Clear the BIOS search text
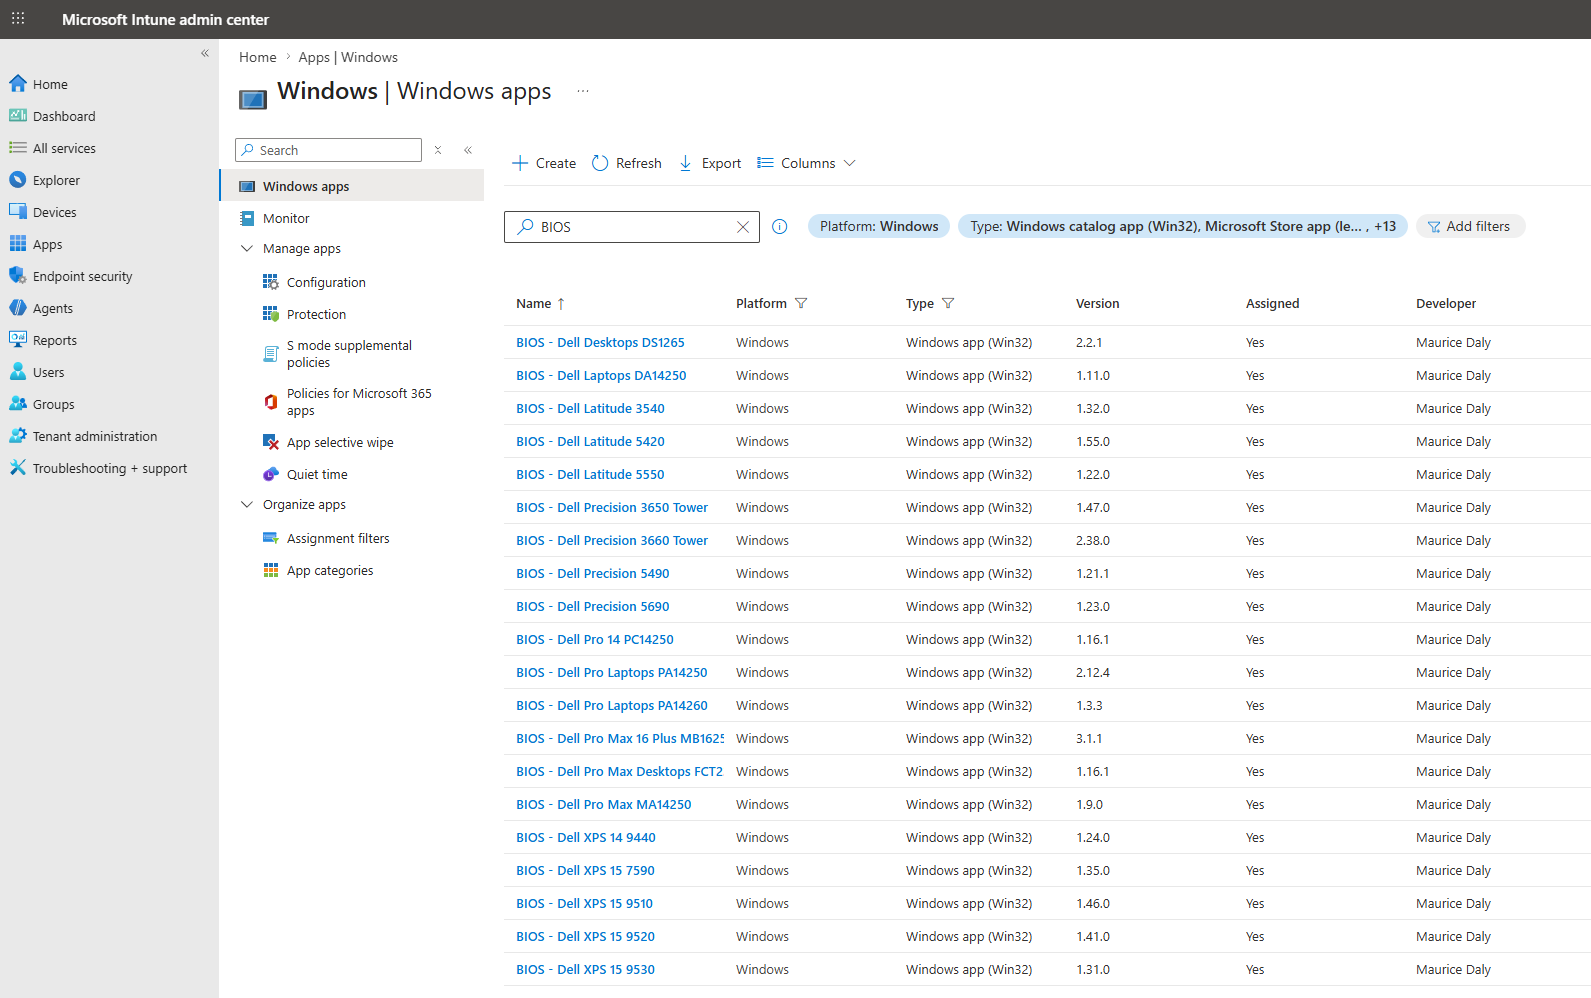Image resolution: width=1591 pixels, height=998 pixels. pos(743,227)
